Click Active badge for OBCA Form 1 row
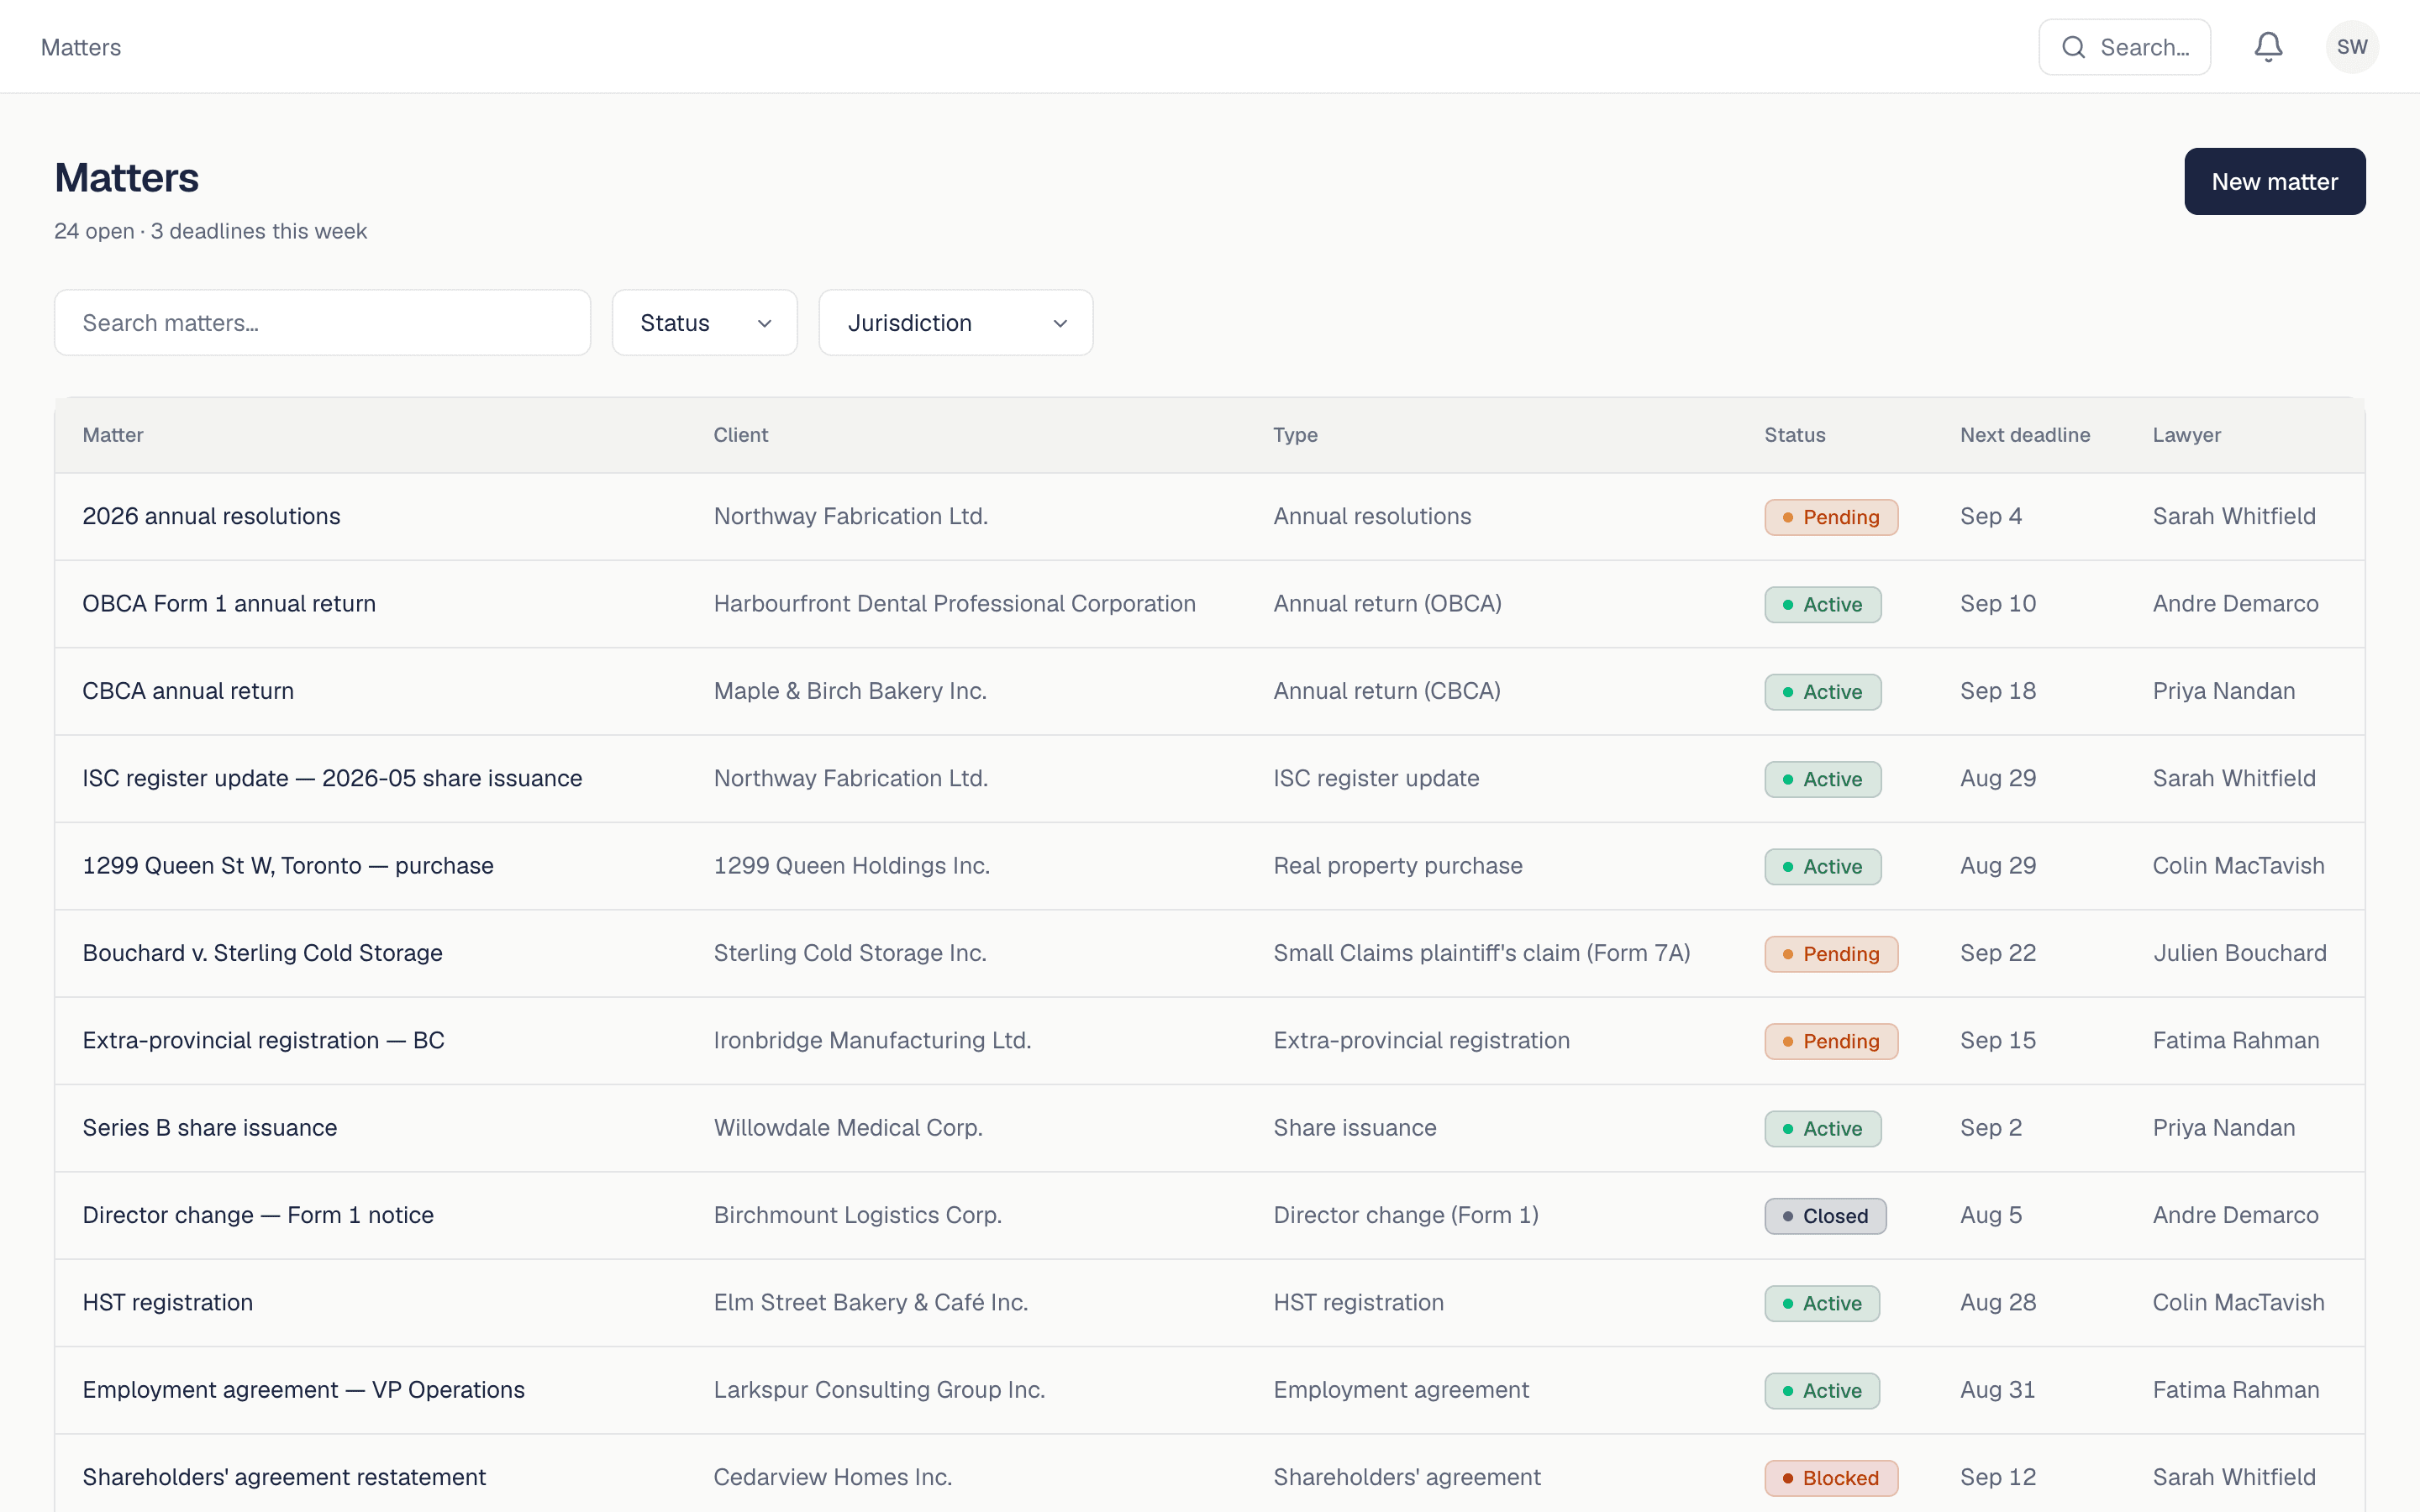 [1822, 604]
